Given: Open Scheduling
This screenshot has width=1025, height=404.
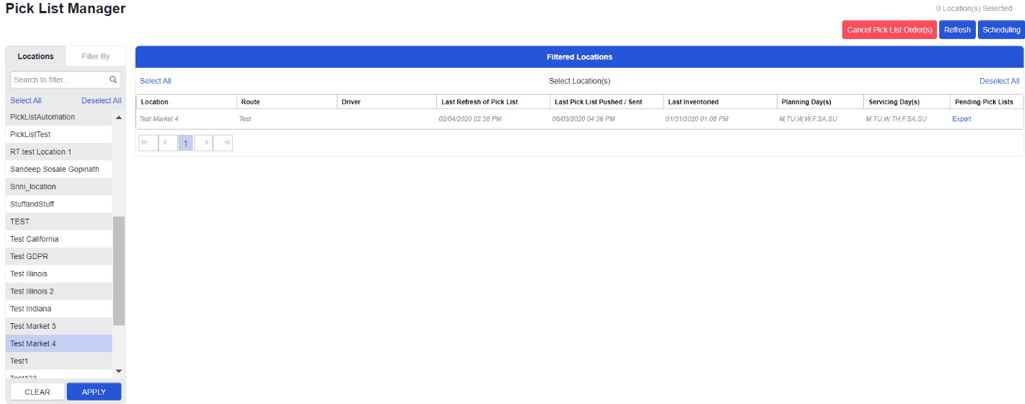Looking at the screenshot, I should pos(1000,30).
